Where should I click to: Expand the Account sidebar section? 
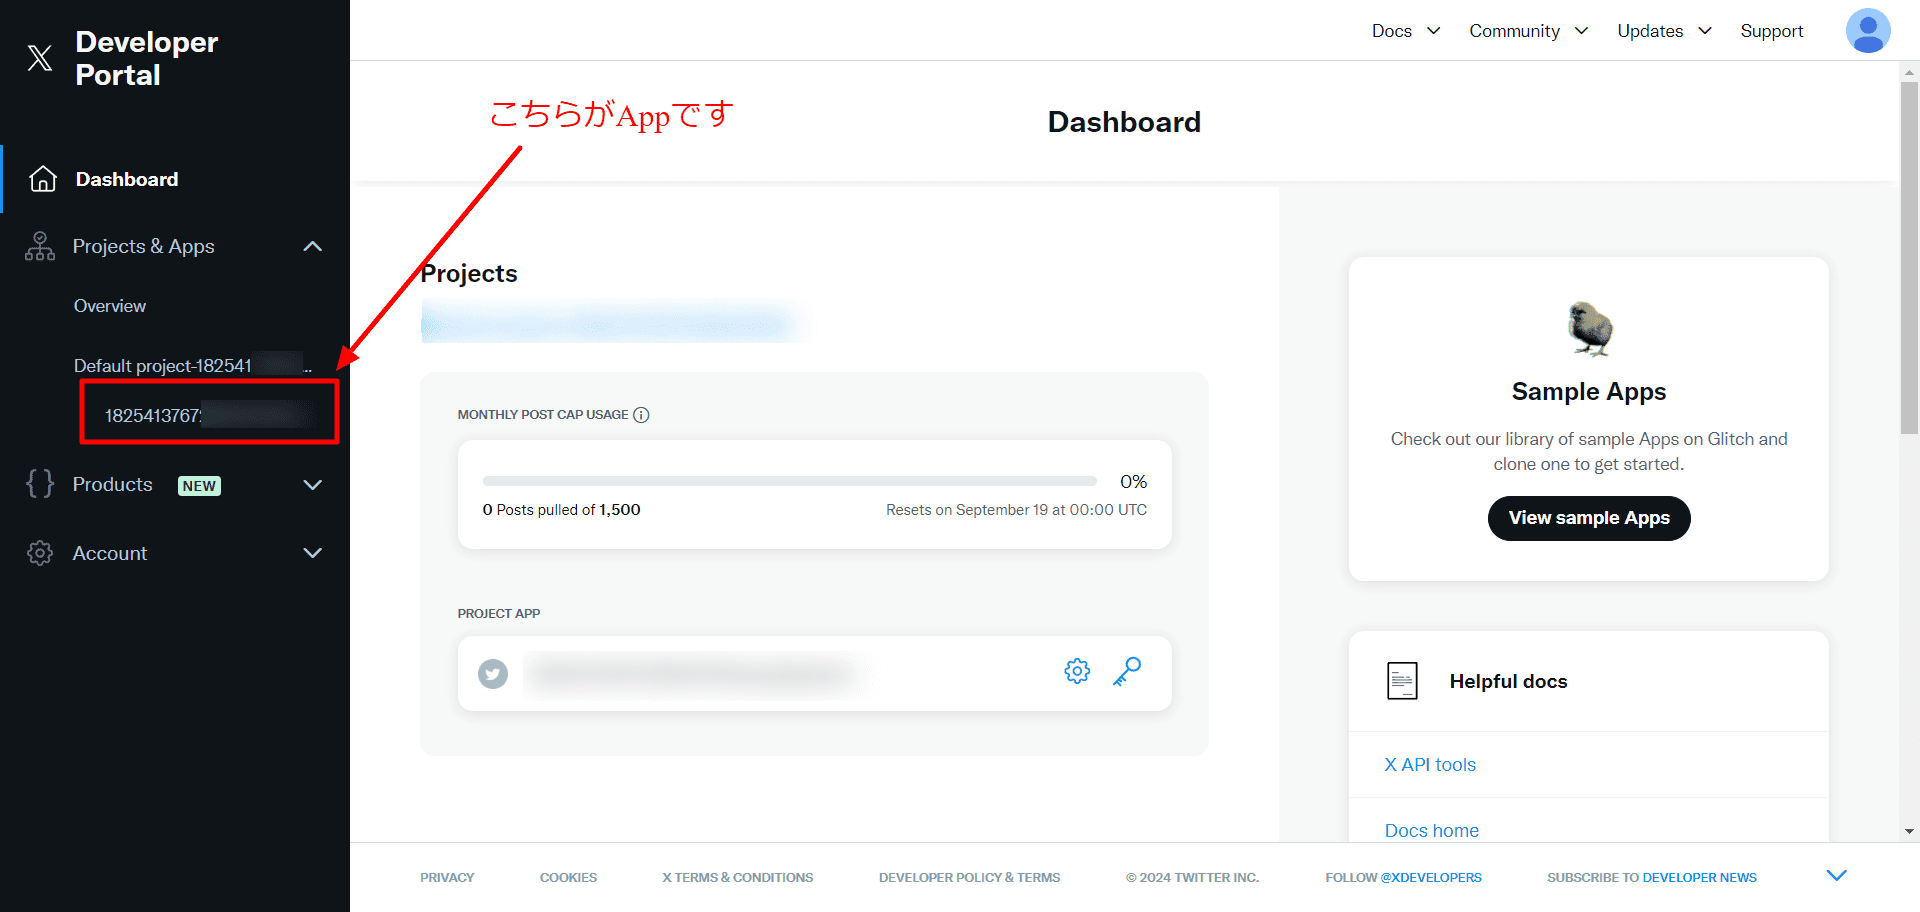pyautogui.click(x=312, y=553)
